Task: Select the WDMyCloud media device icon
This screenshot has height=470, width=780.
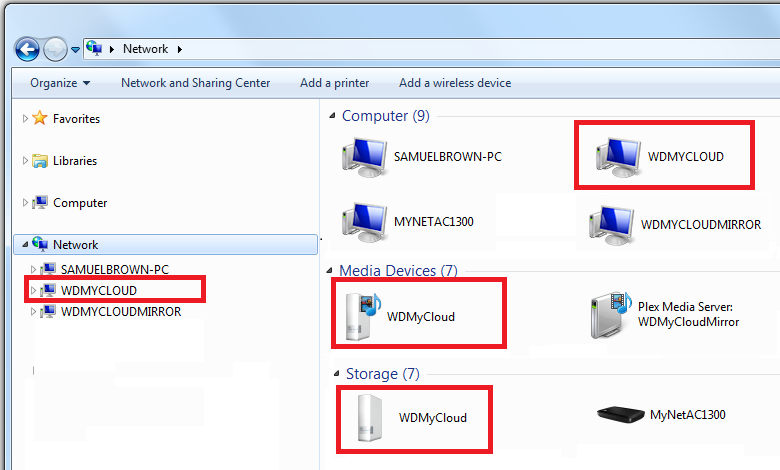Action: [x=362, y=316]
